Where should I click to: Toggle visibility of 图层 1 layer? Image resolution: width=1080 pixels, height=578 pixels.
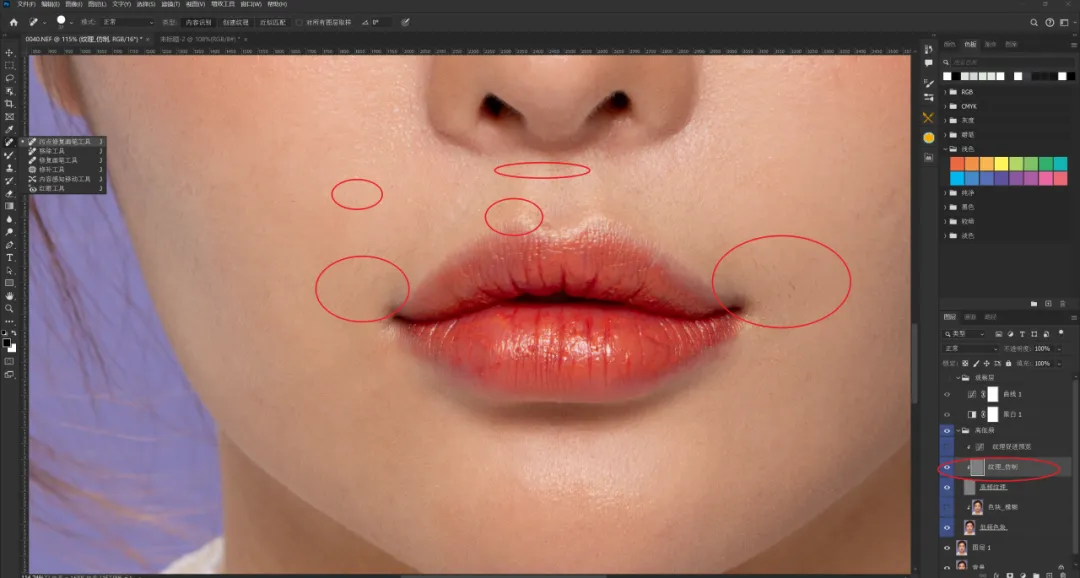tap(946, 547)
